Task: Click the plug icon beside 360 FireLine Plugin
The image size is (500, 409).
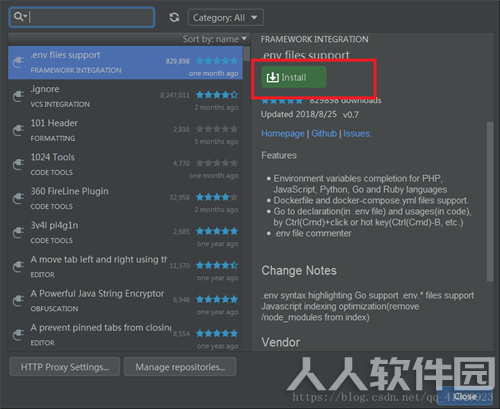Action: tap(18, 199)
